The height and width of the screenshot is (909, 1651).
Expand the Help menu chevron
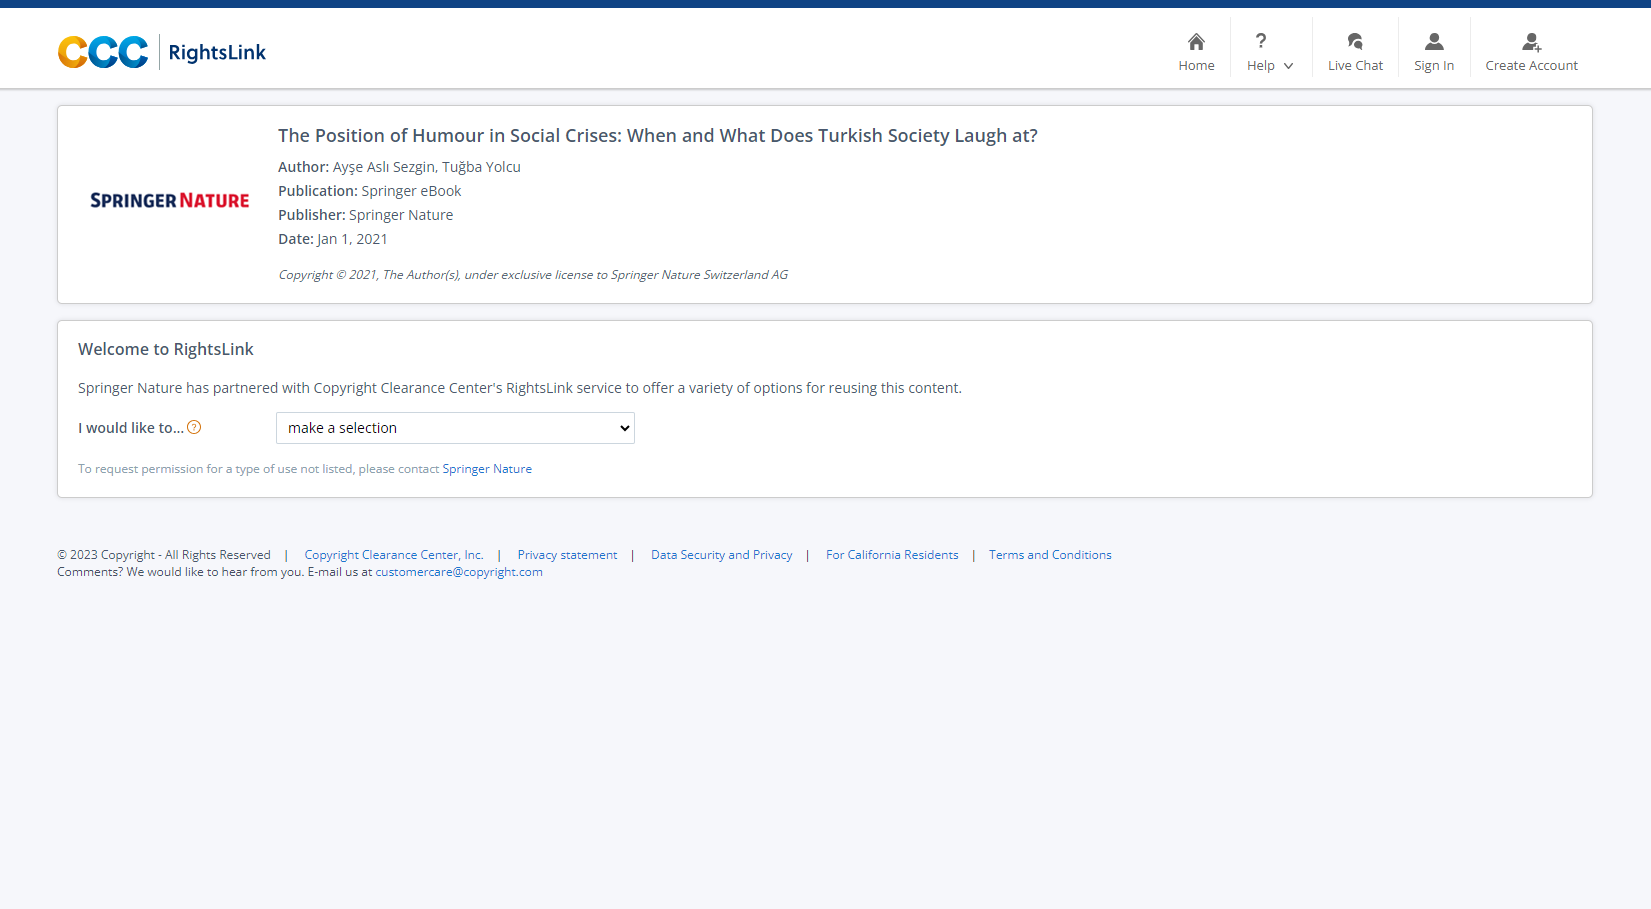[x=1288, y=66]
